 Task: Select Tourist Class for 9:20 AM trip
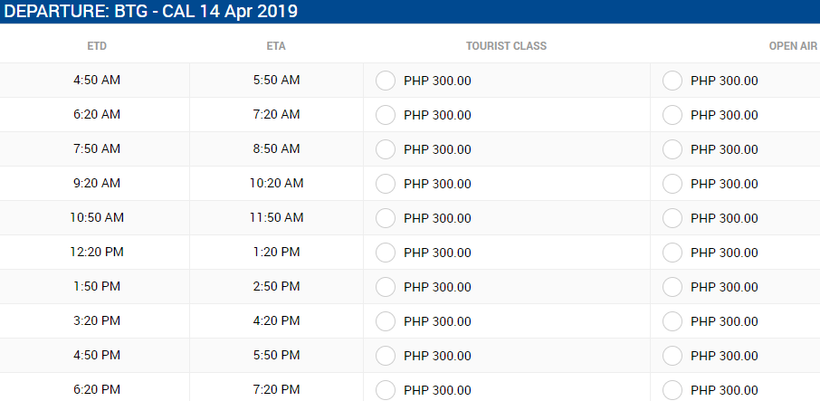pyautogui.click(x=385, y=184)
